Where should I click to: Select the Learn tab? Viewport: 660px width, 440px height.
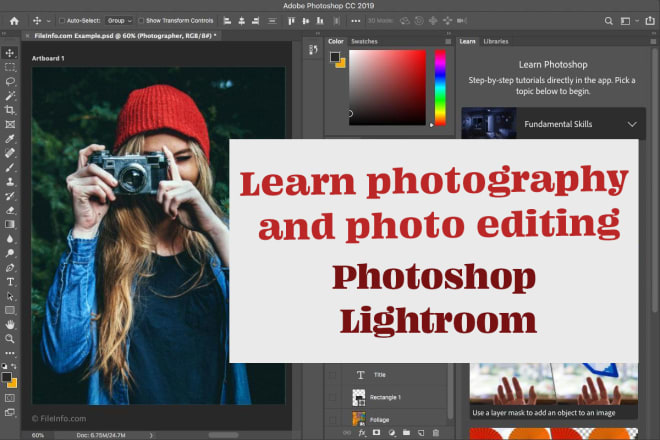point(467,41)
